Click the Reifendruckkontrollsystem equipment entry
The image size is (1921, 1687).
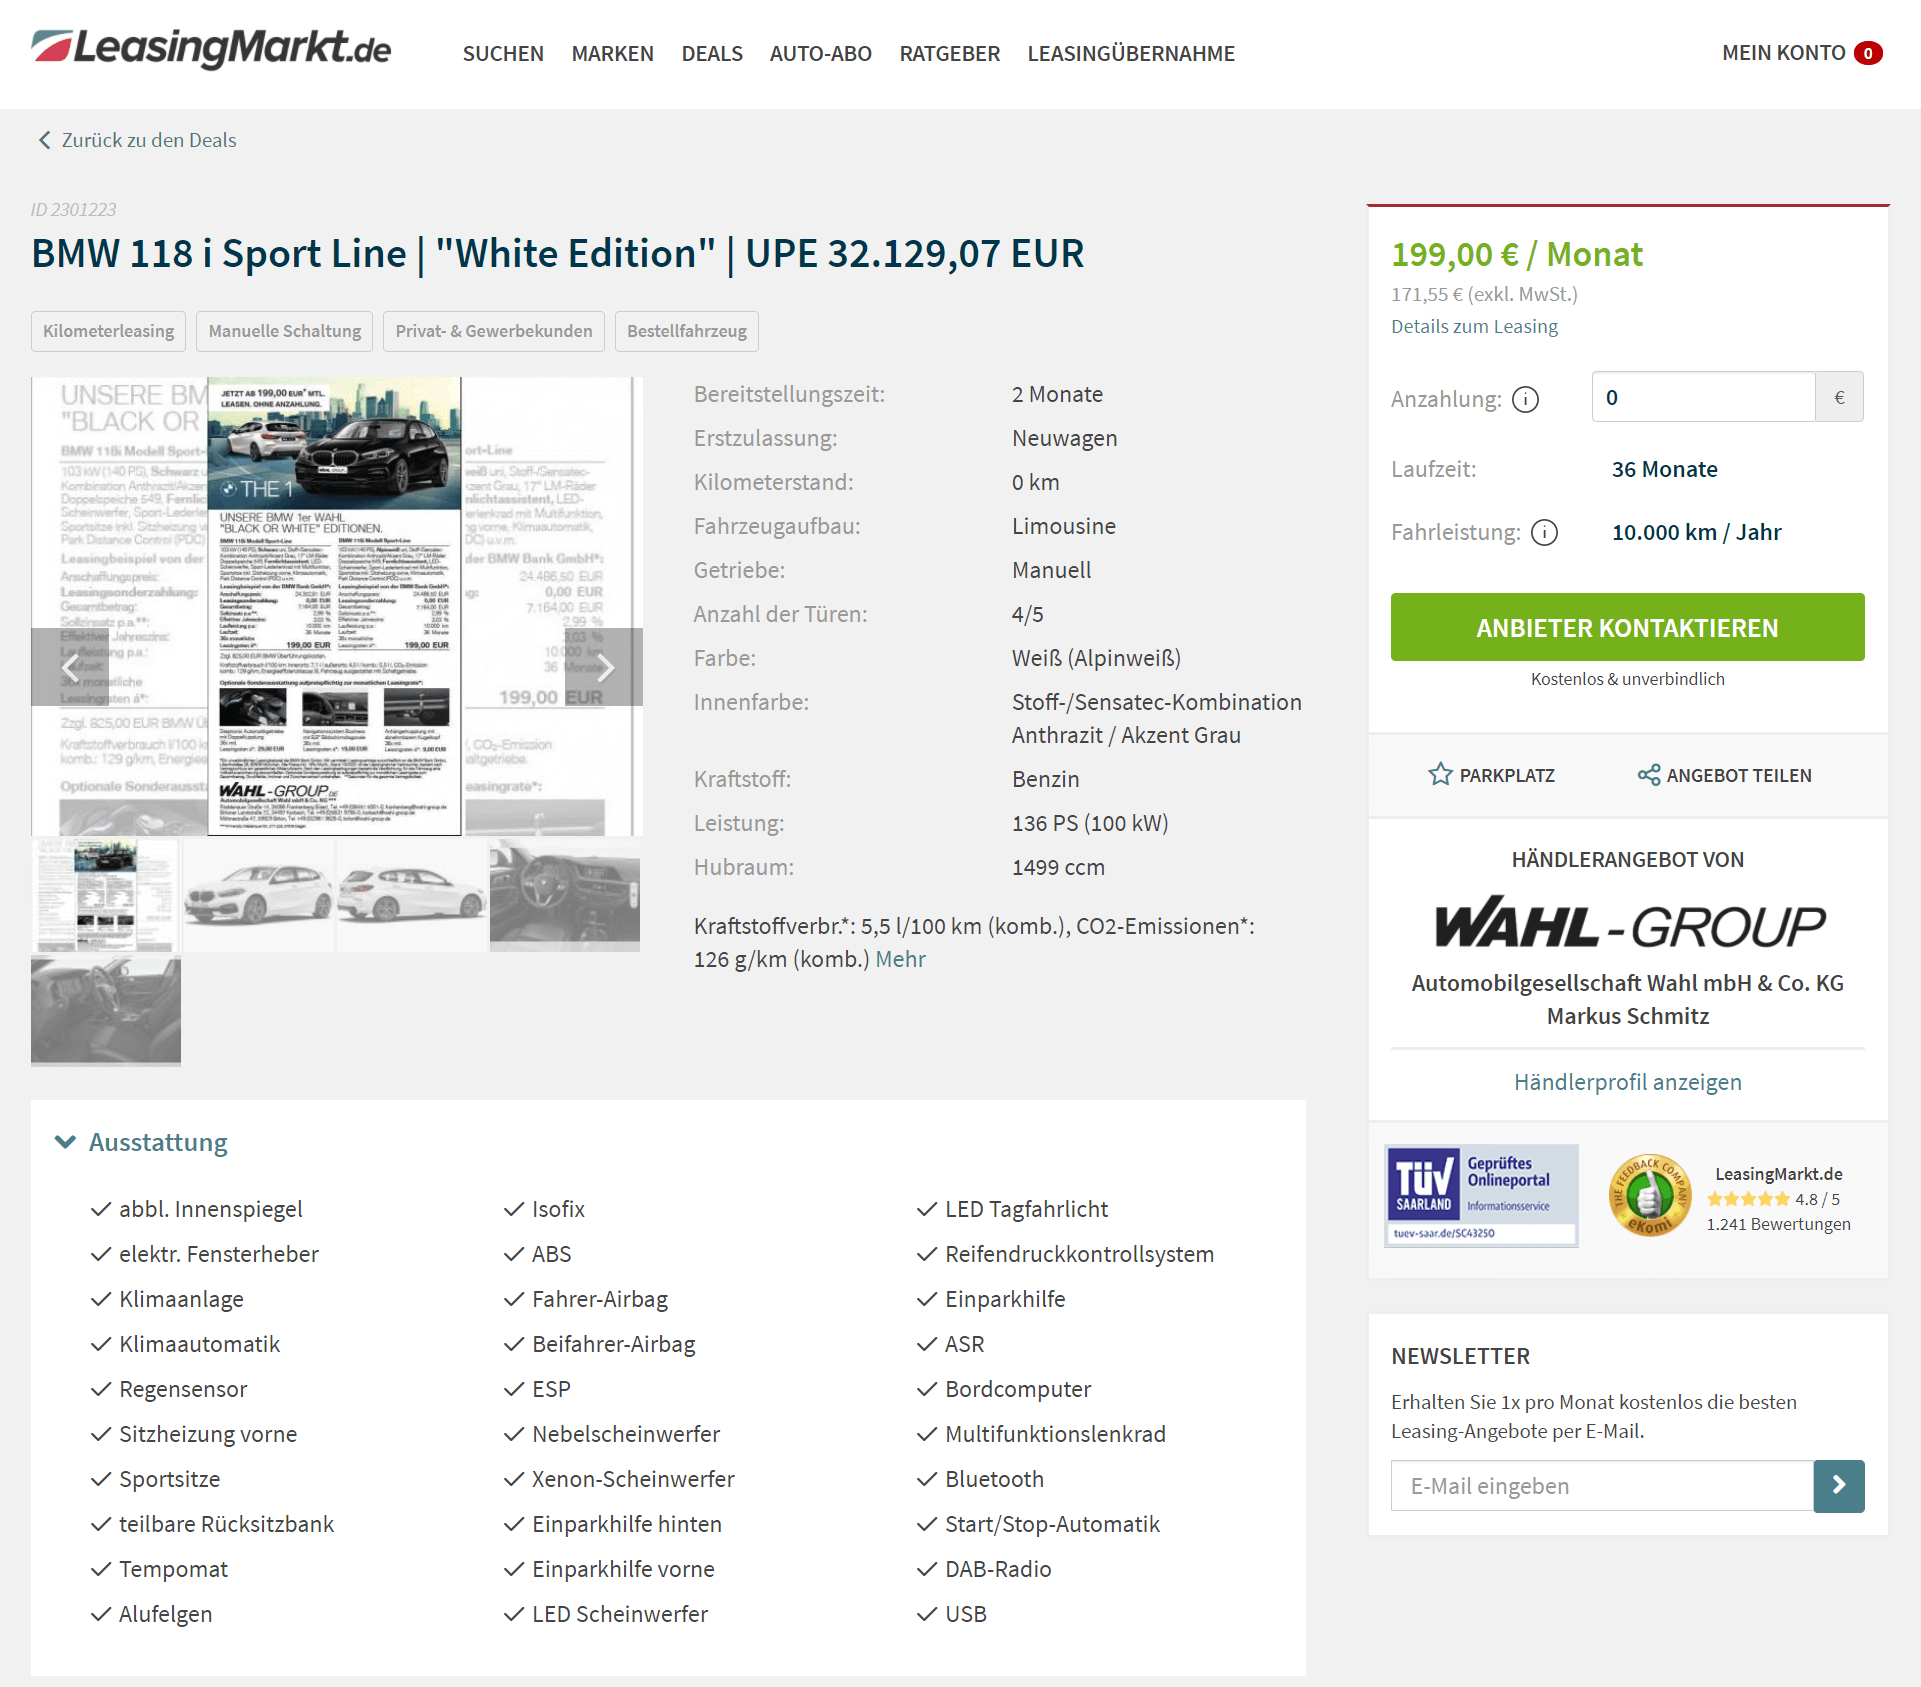[x=1079, y=1254]
